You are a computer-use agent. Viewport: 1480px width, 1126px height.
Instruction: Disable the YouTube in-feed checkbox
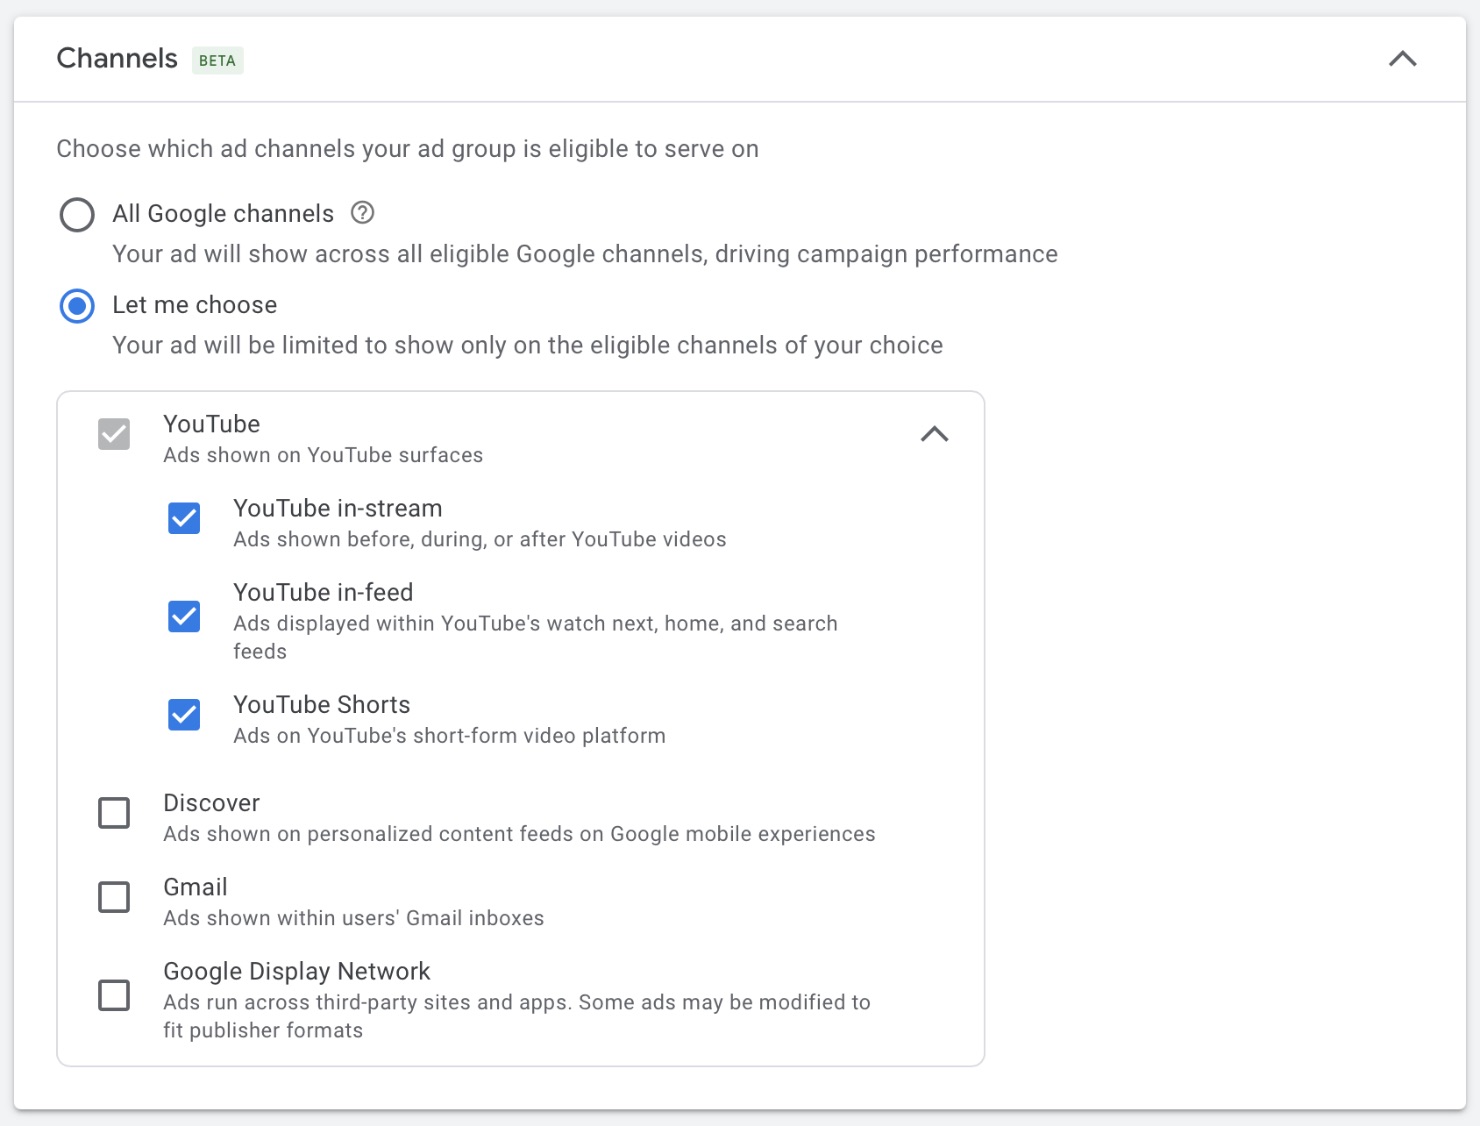(x=184, y=616)
